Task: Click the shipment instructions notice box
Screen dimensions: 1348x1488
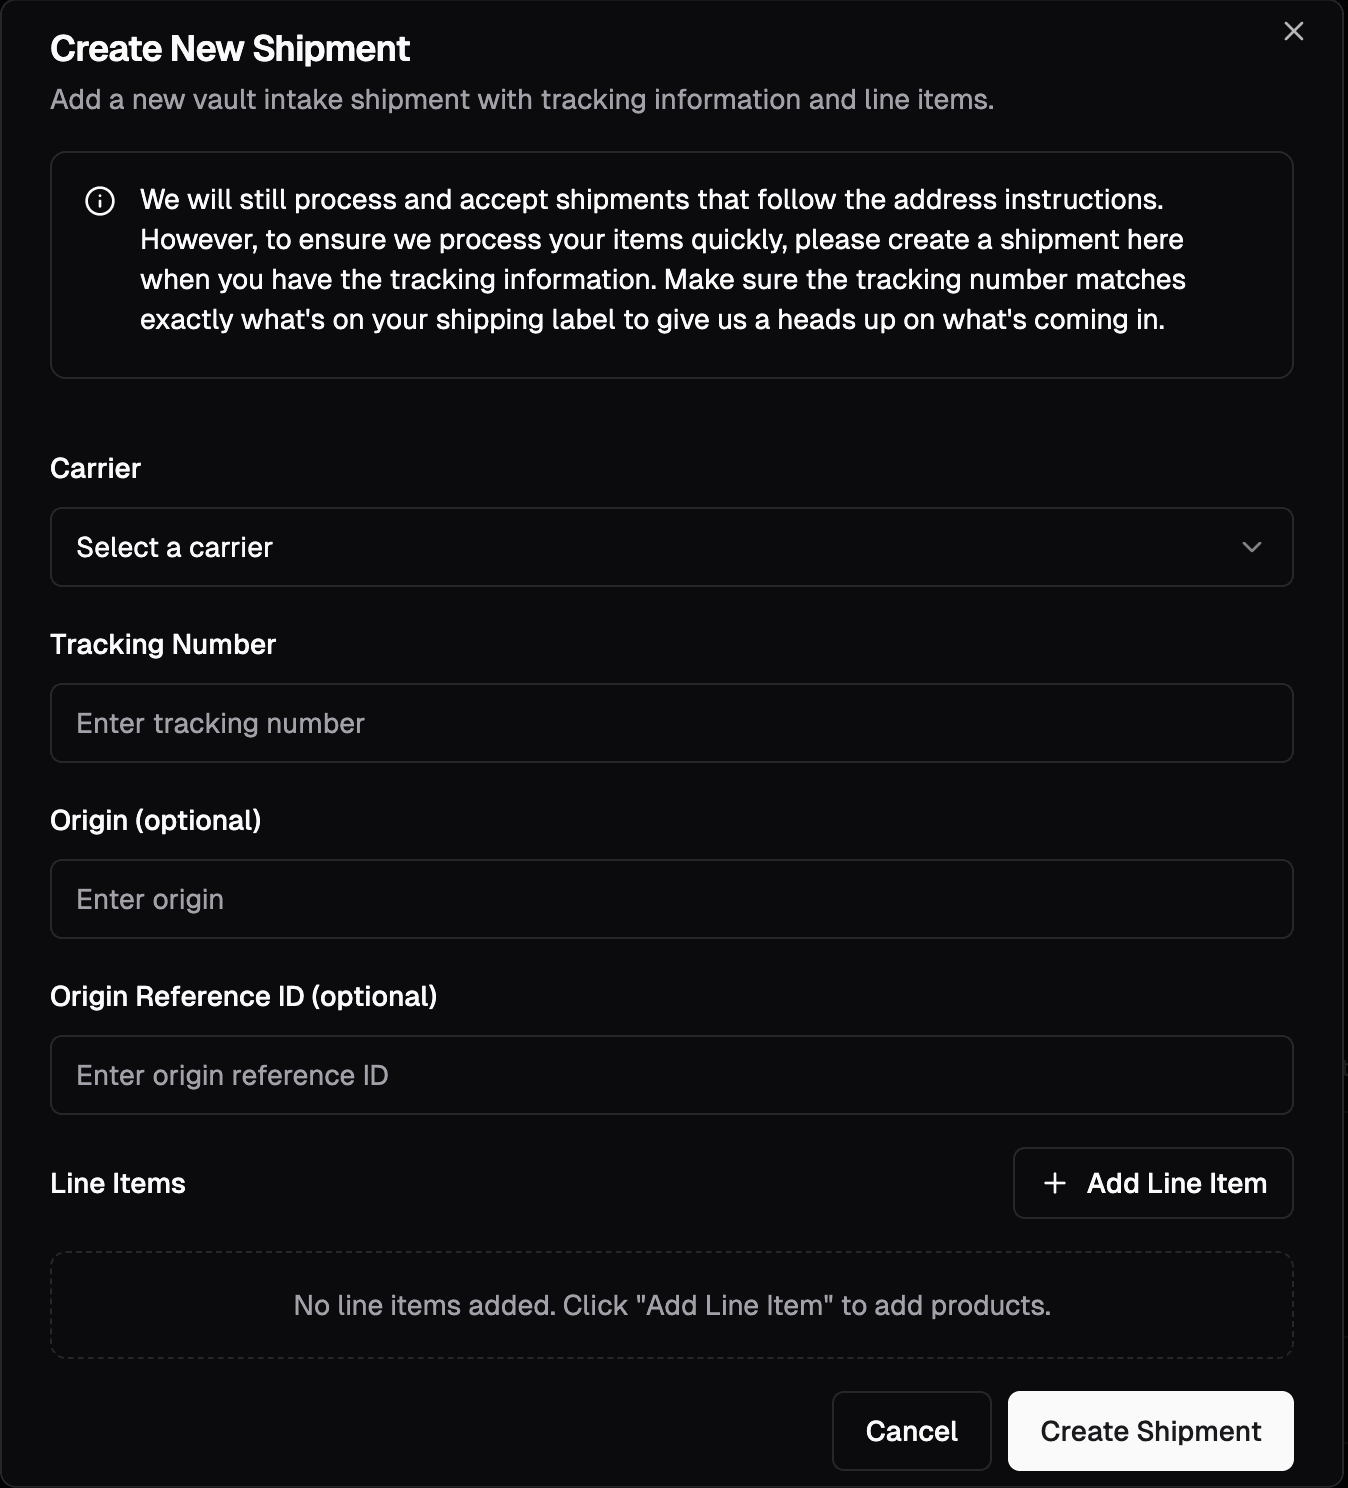Action: pyautogui.click(x=671, y=263)
